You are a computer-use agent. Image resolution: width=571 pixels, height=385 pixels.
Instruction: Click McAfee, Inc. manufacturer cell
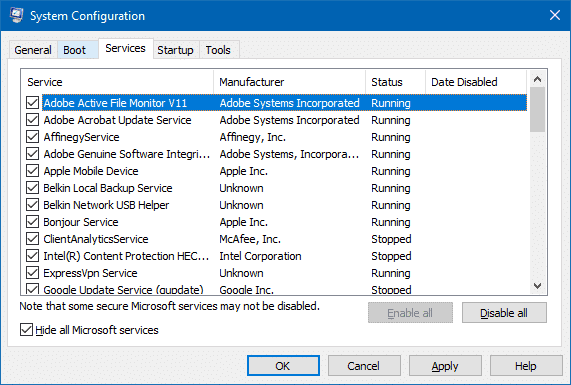(x=250, y=239)
